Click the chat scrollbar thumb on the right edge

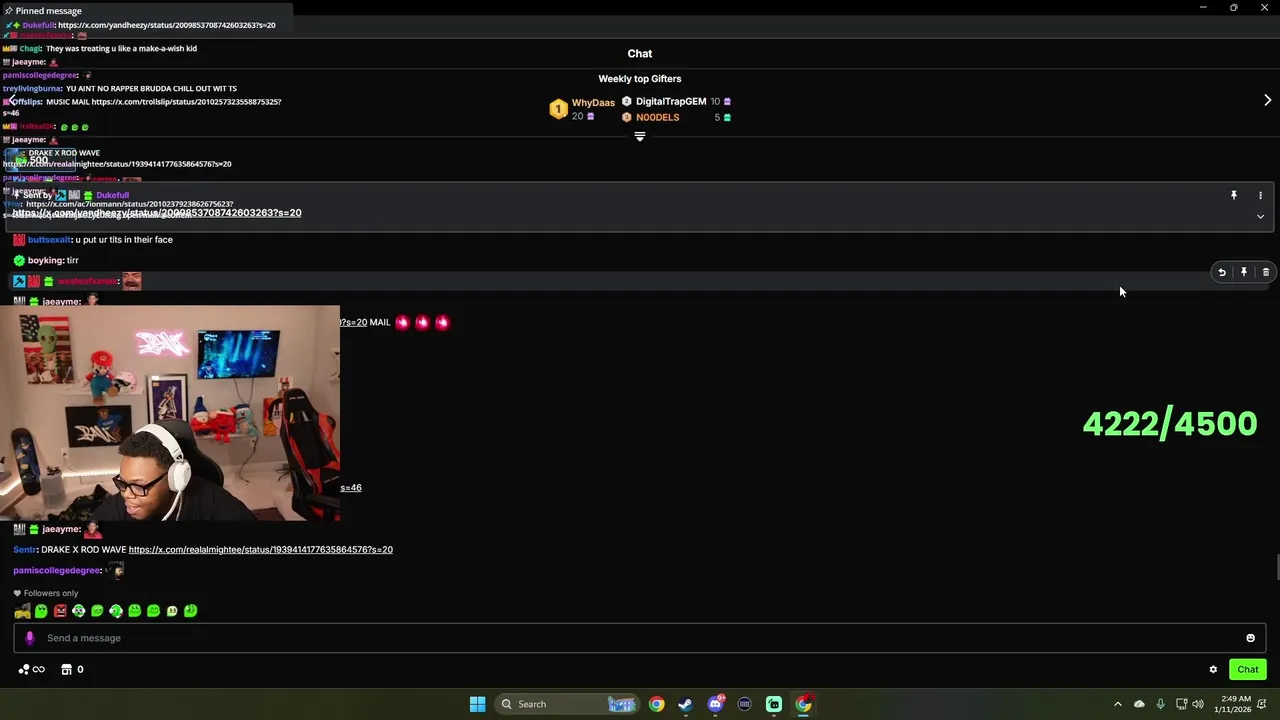(x=1277, y=567)
